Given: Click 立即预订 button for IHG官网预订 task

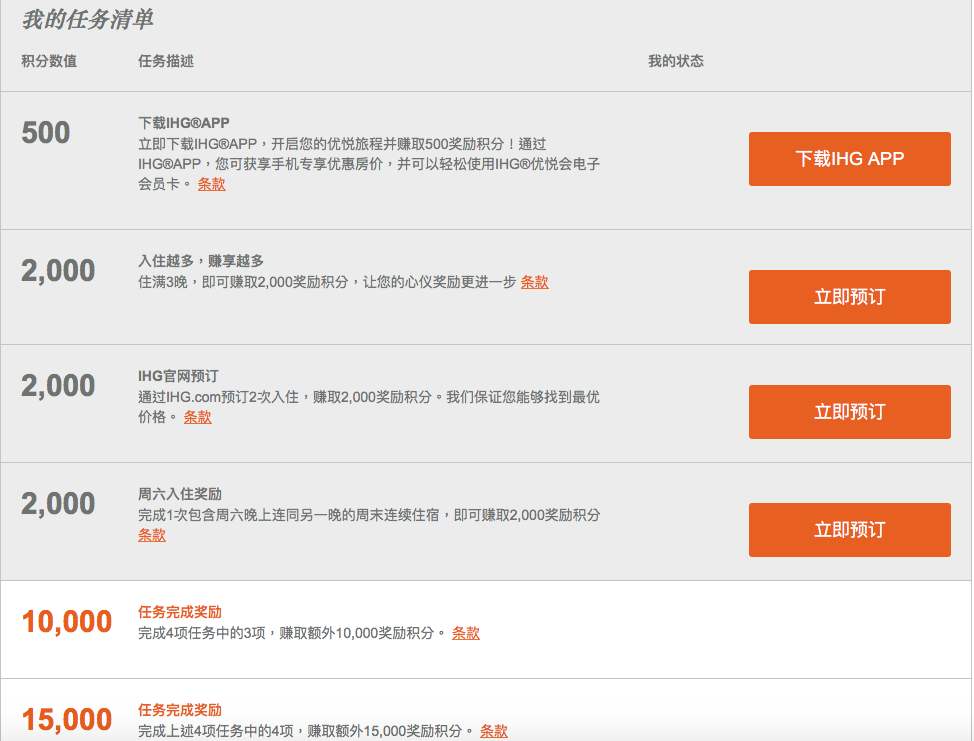Looking at the screenshot, I should click(849, 412).
